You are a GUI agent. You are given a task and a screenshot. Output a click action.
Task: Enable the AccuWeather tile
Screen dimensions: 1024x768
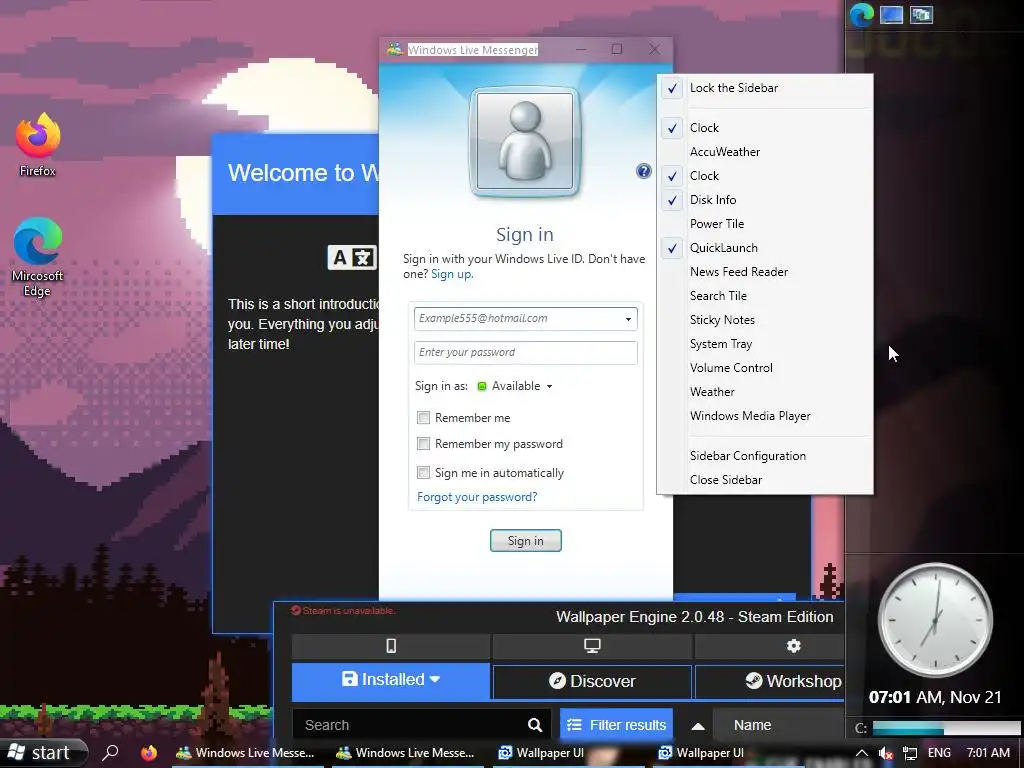point(765,152)
